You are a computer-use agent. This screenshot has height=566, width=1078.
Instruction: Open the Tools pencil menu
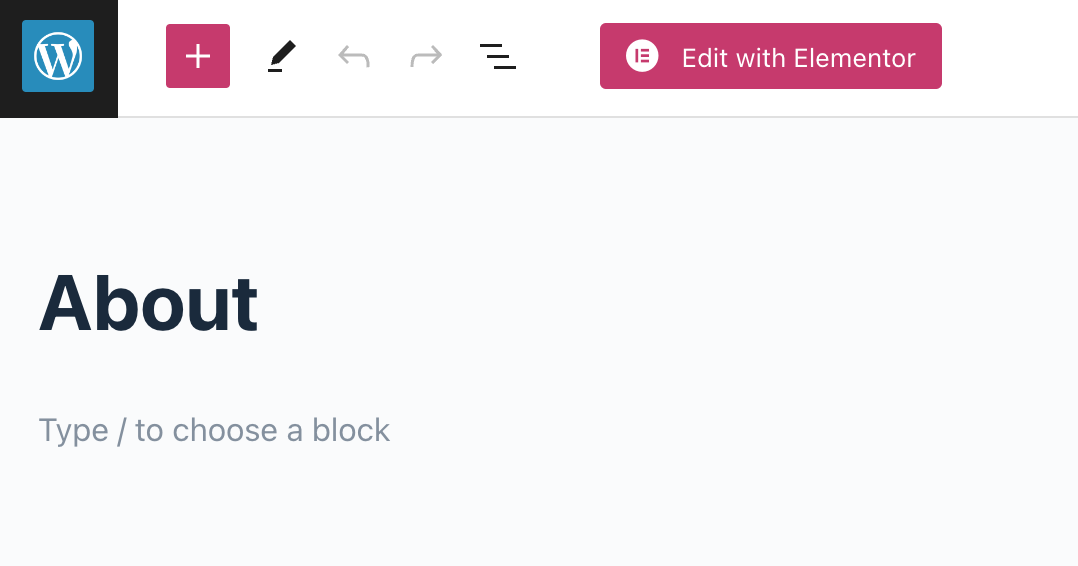[x=282, y=56]
